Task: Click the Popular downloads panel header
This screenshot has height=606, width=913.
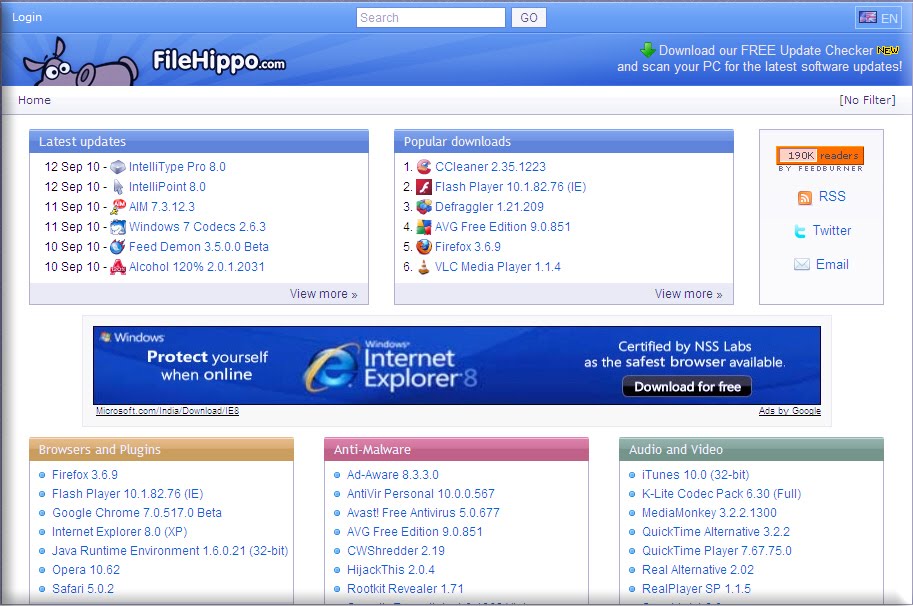Action: click(x=564, y=141)
